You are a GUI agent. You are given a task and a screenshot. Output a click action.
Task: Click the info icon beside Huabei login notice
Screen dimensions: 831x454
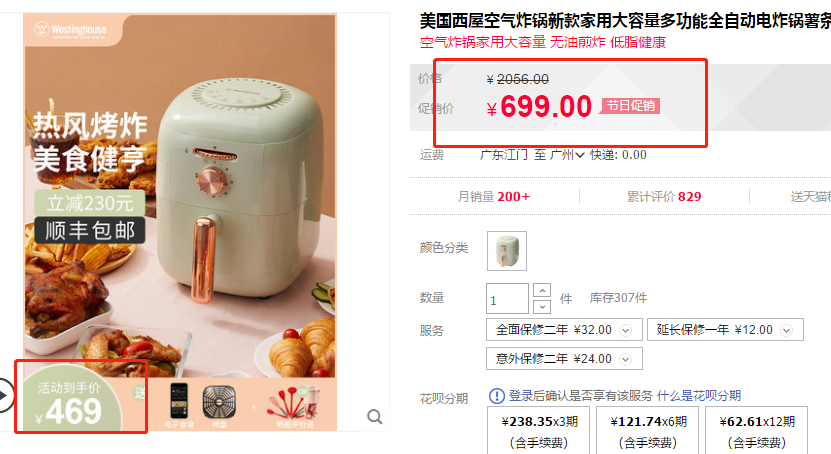497,396
